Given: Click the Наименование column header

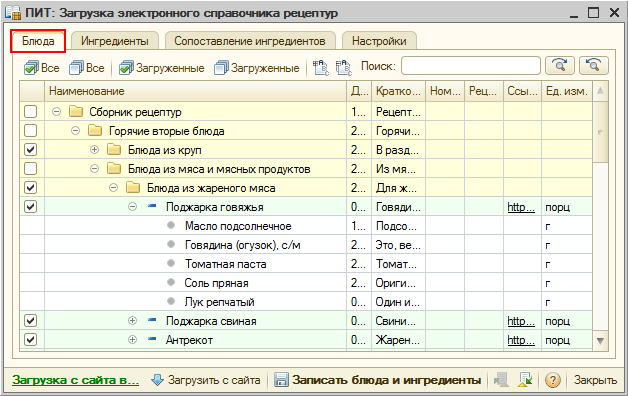Looking at the screenshot, I should (x=195, y=91).
